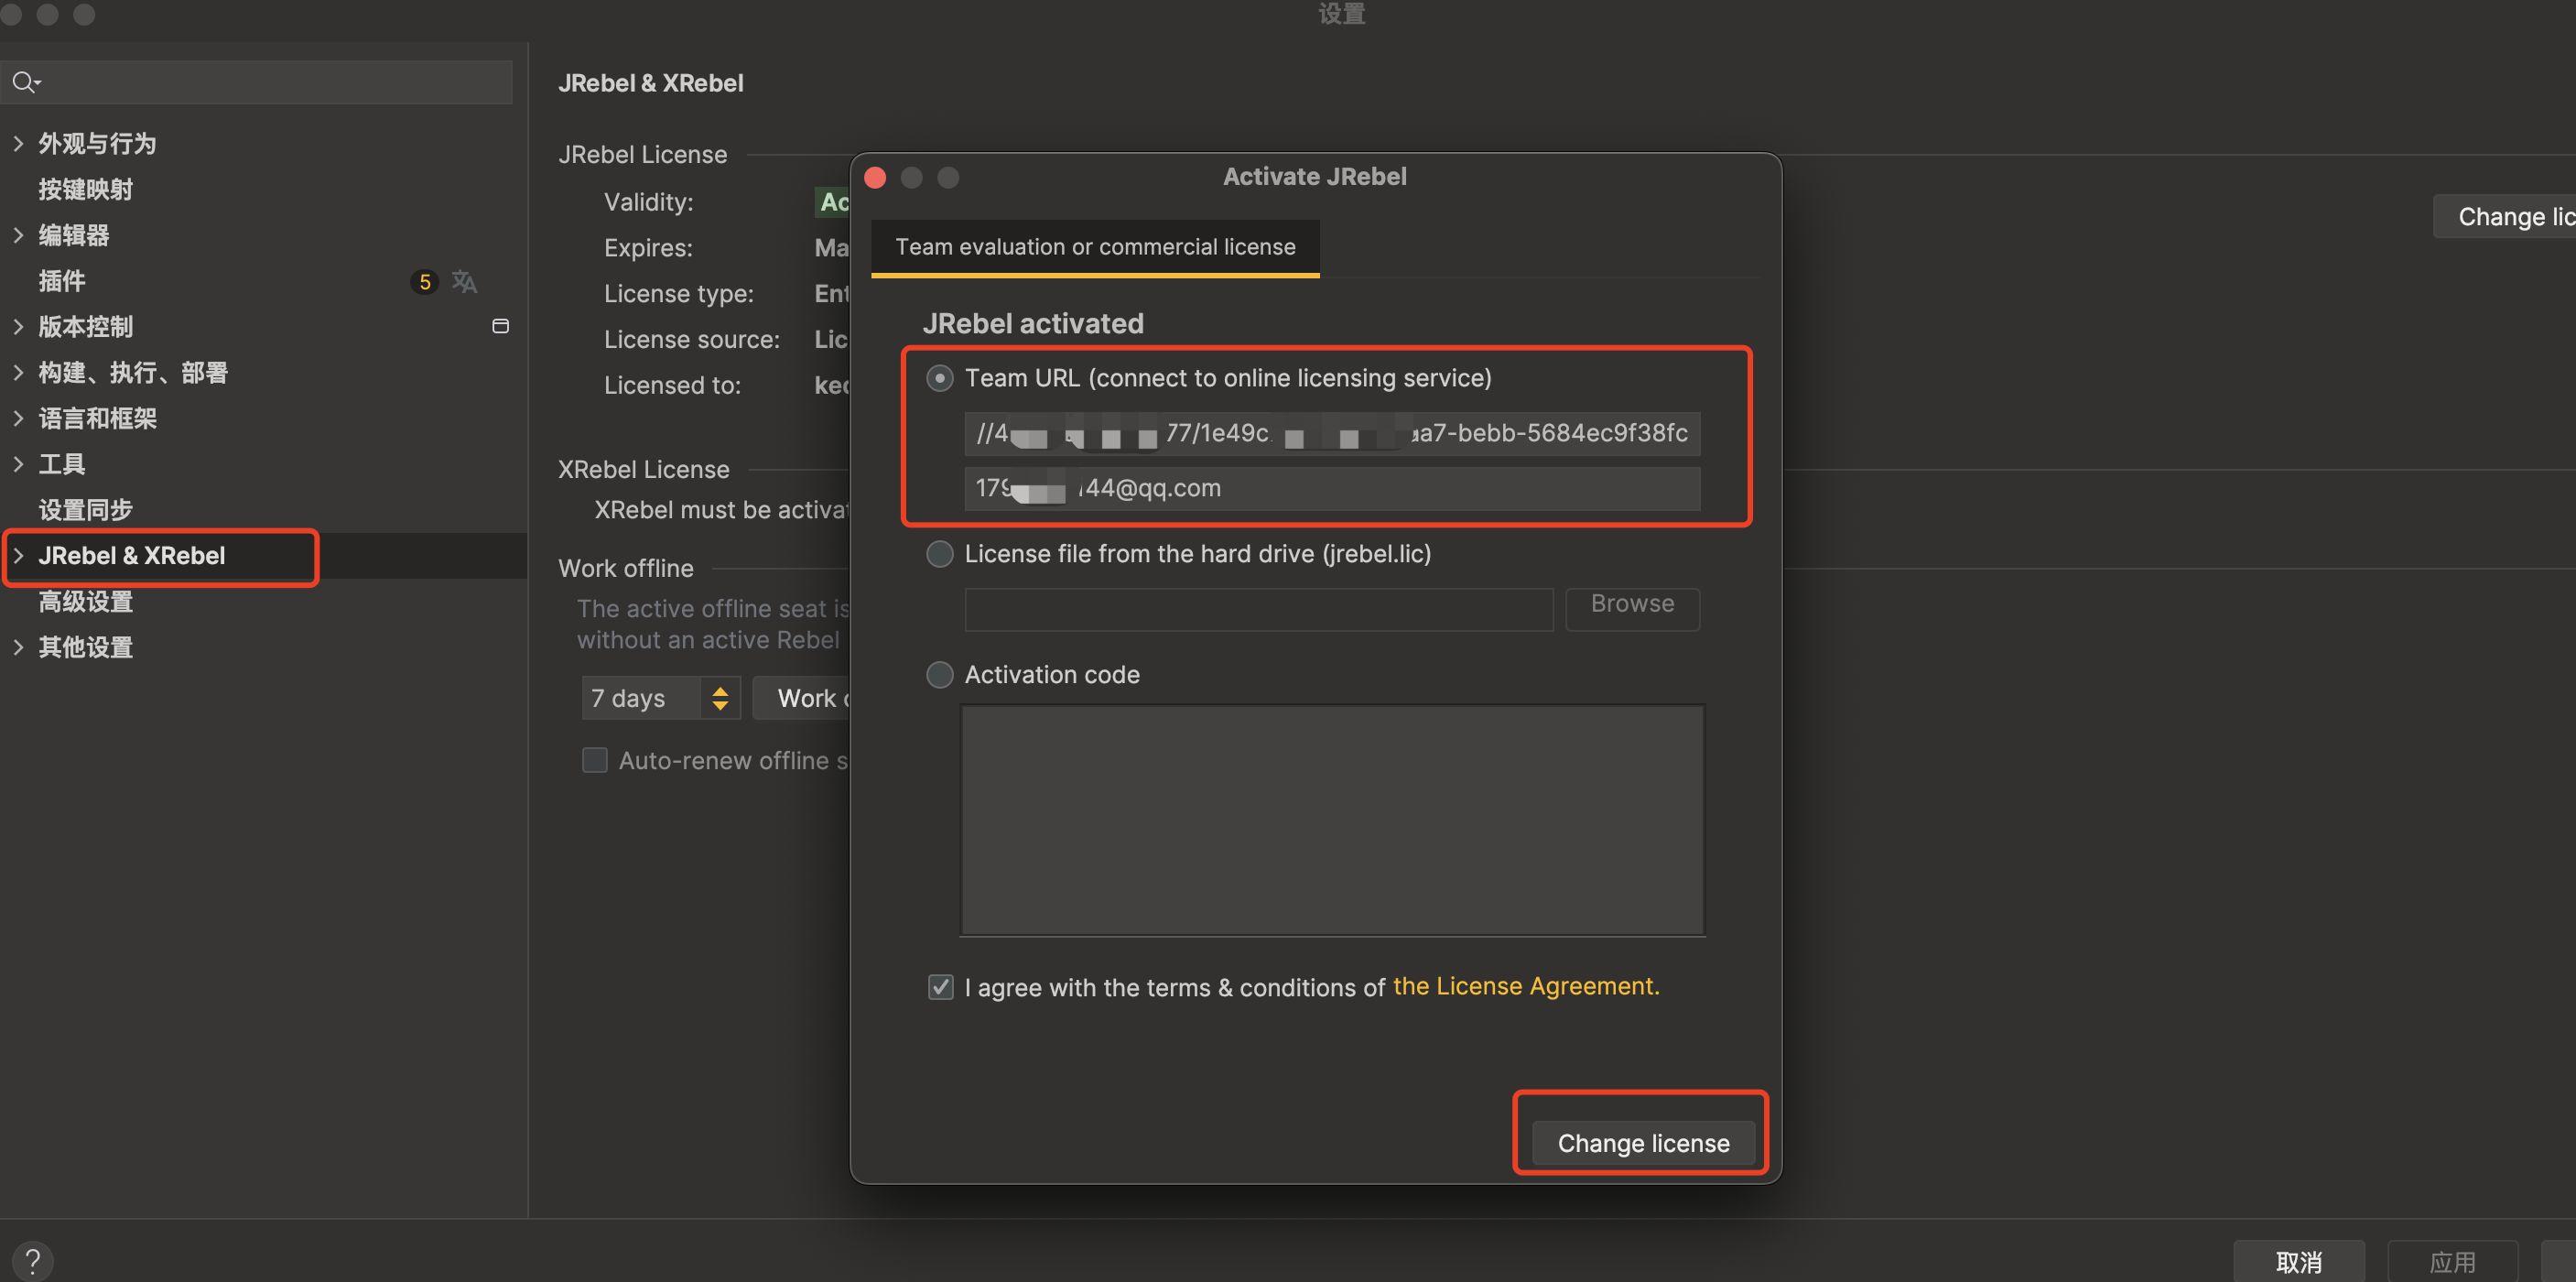The width and height of the screenshot is (2576, 1282).
Task: Close the Activate JRebel dialog
Action: tap(875, 177)
